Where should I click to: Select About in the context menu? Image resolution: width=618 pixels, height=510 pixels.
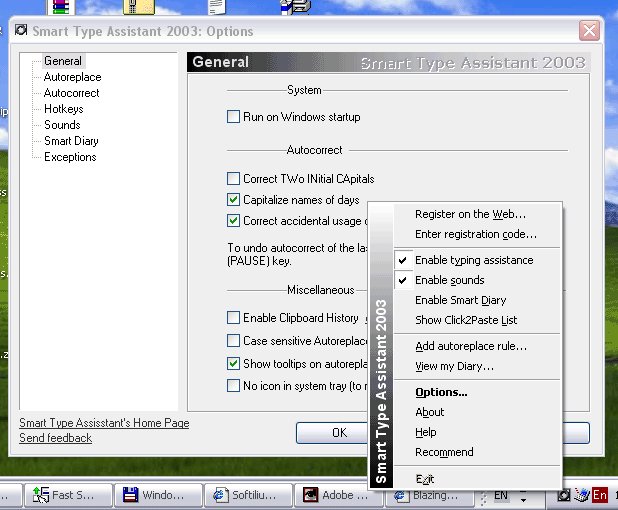pos(477,412)
